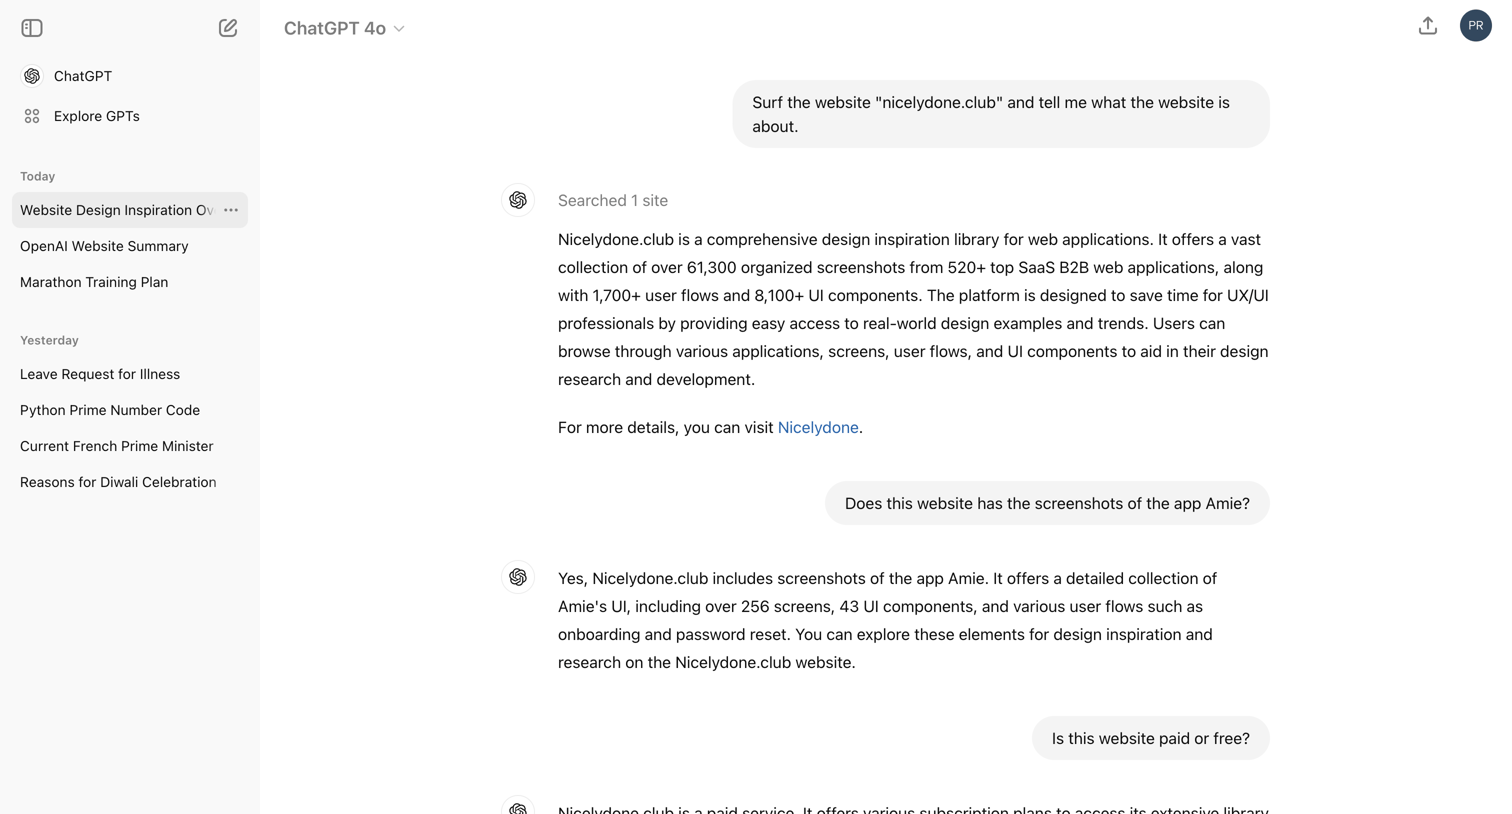
Task: Click the Explore GPTs grid icon
Action: [32, 116]
